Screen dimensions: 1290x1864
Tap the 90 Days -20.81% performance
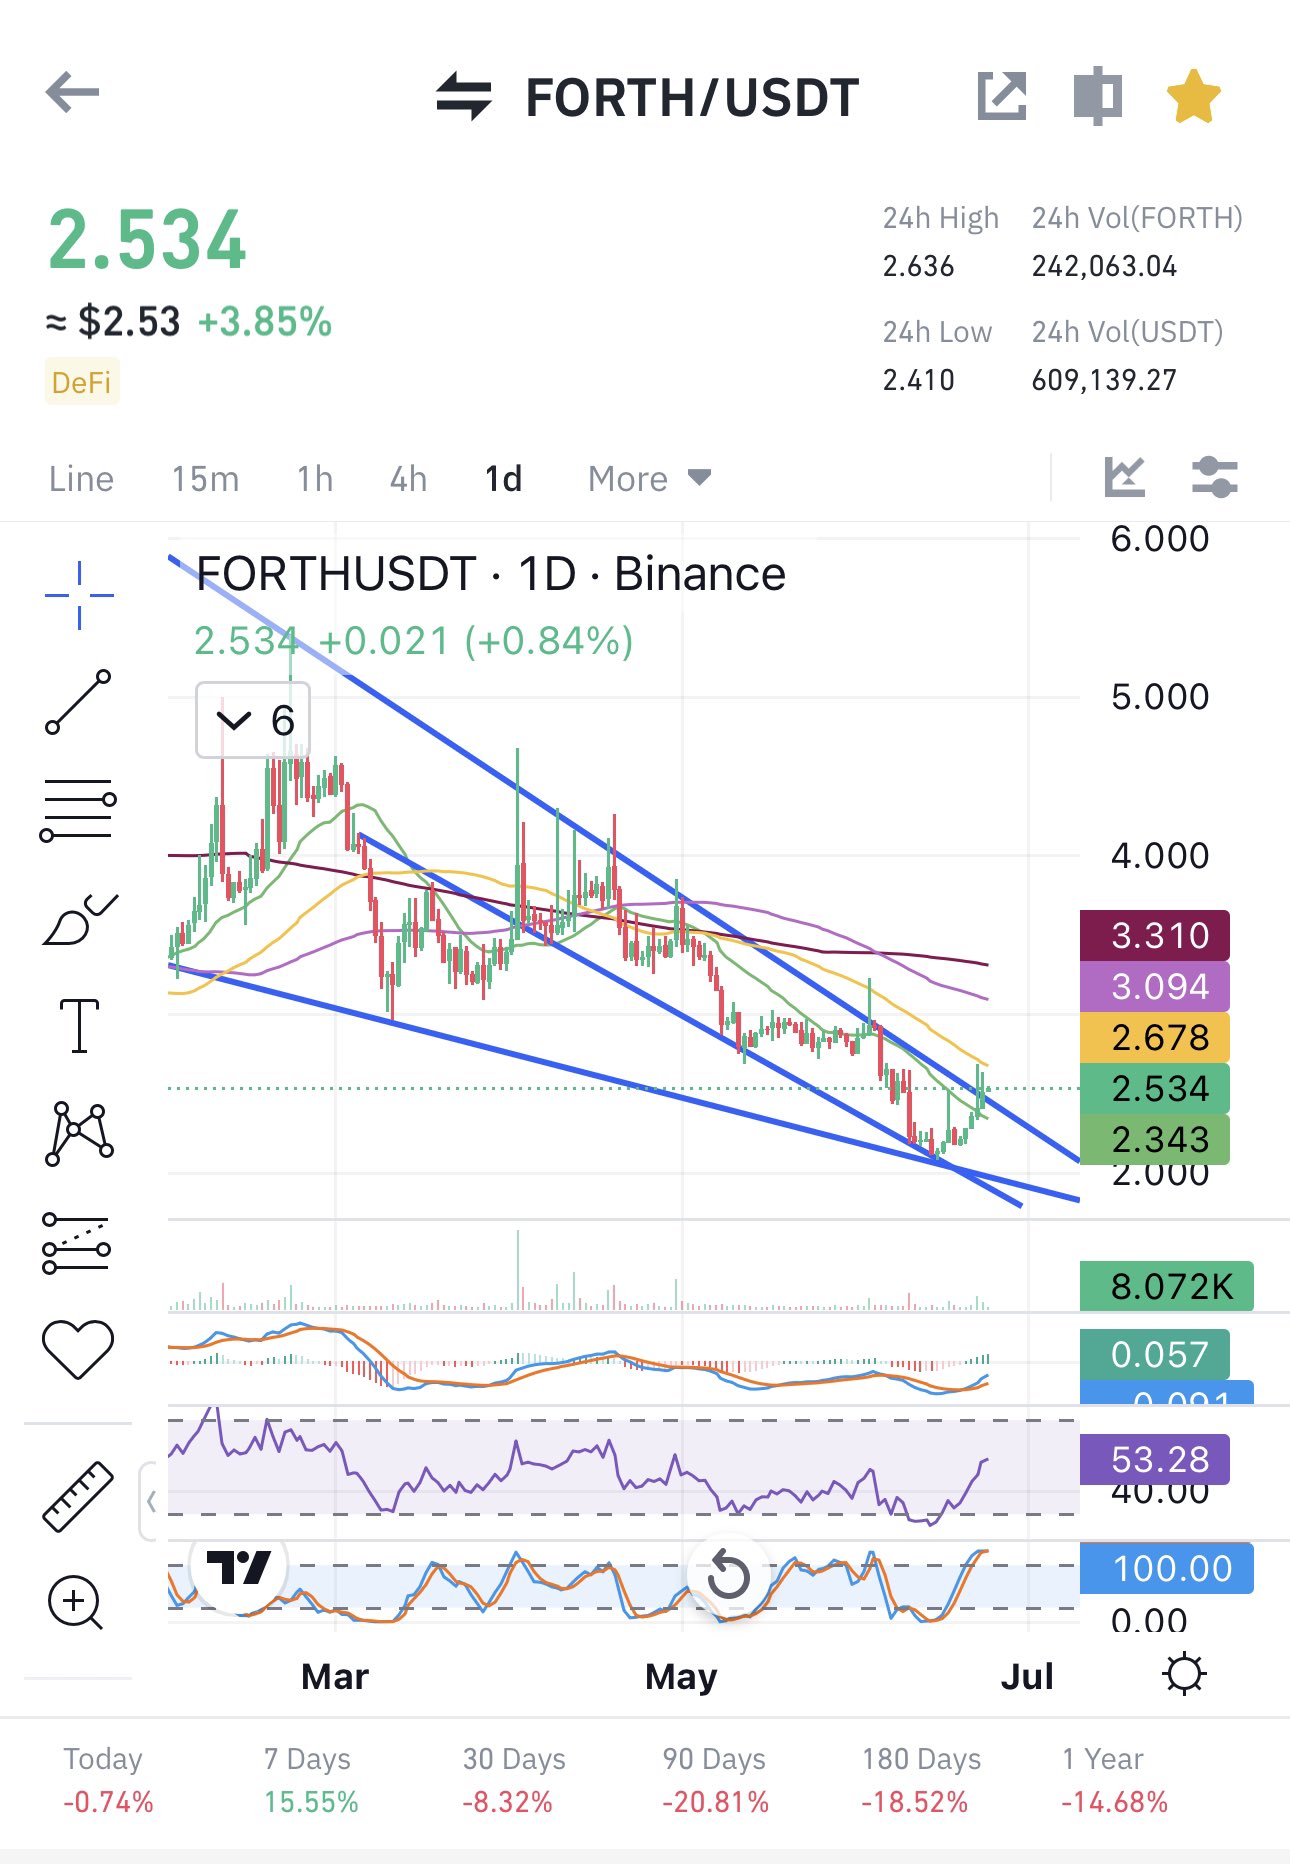tap(714, 1780)
